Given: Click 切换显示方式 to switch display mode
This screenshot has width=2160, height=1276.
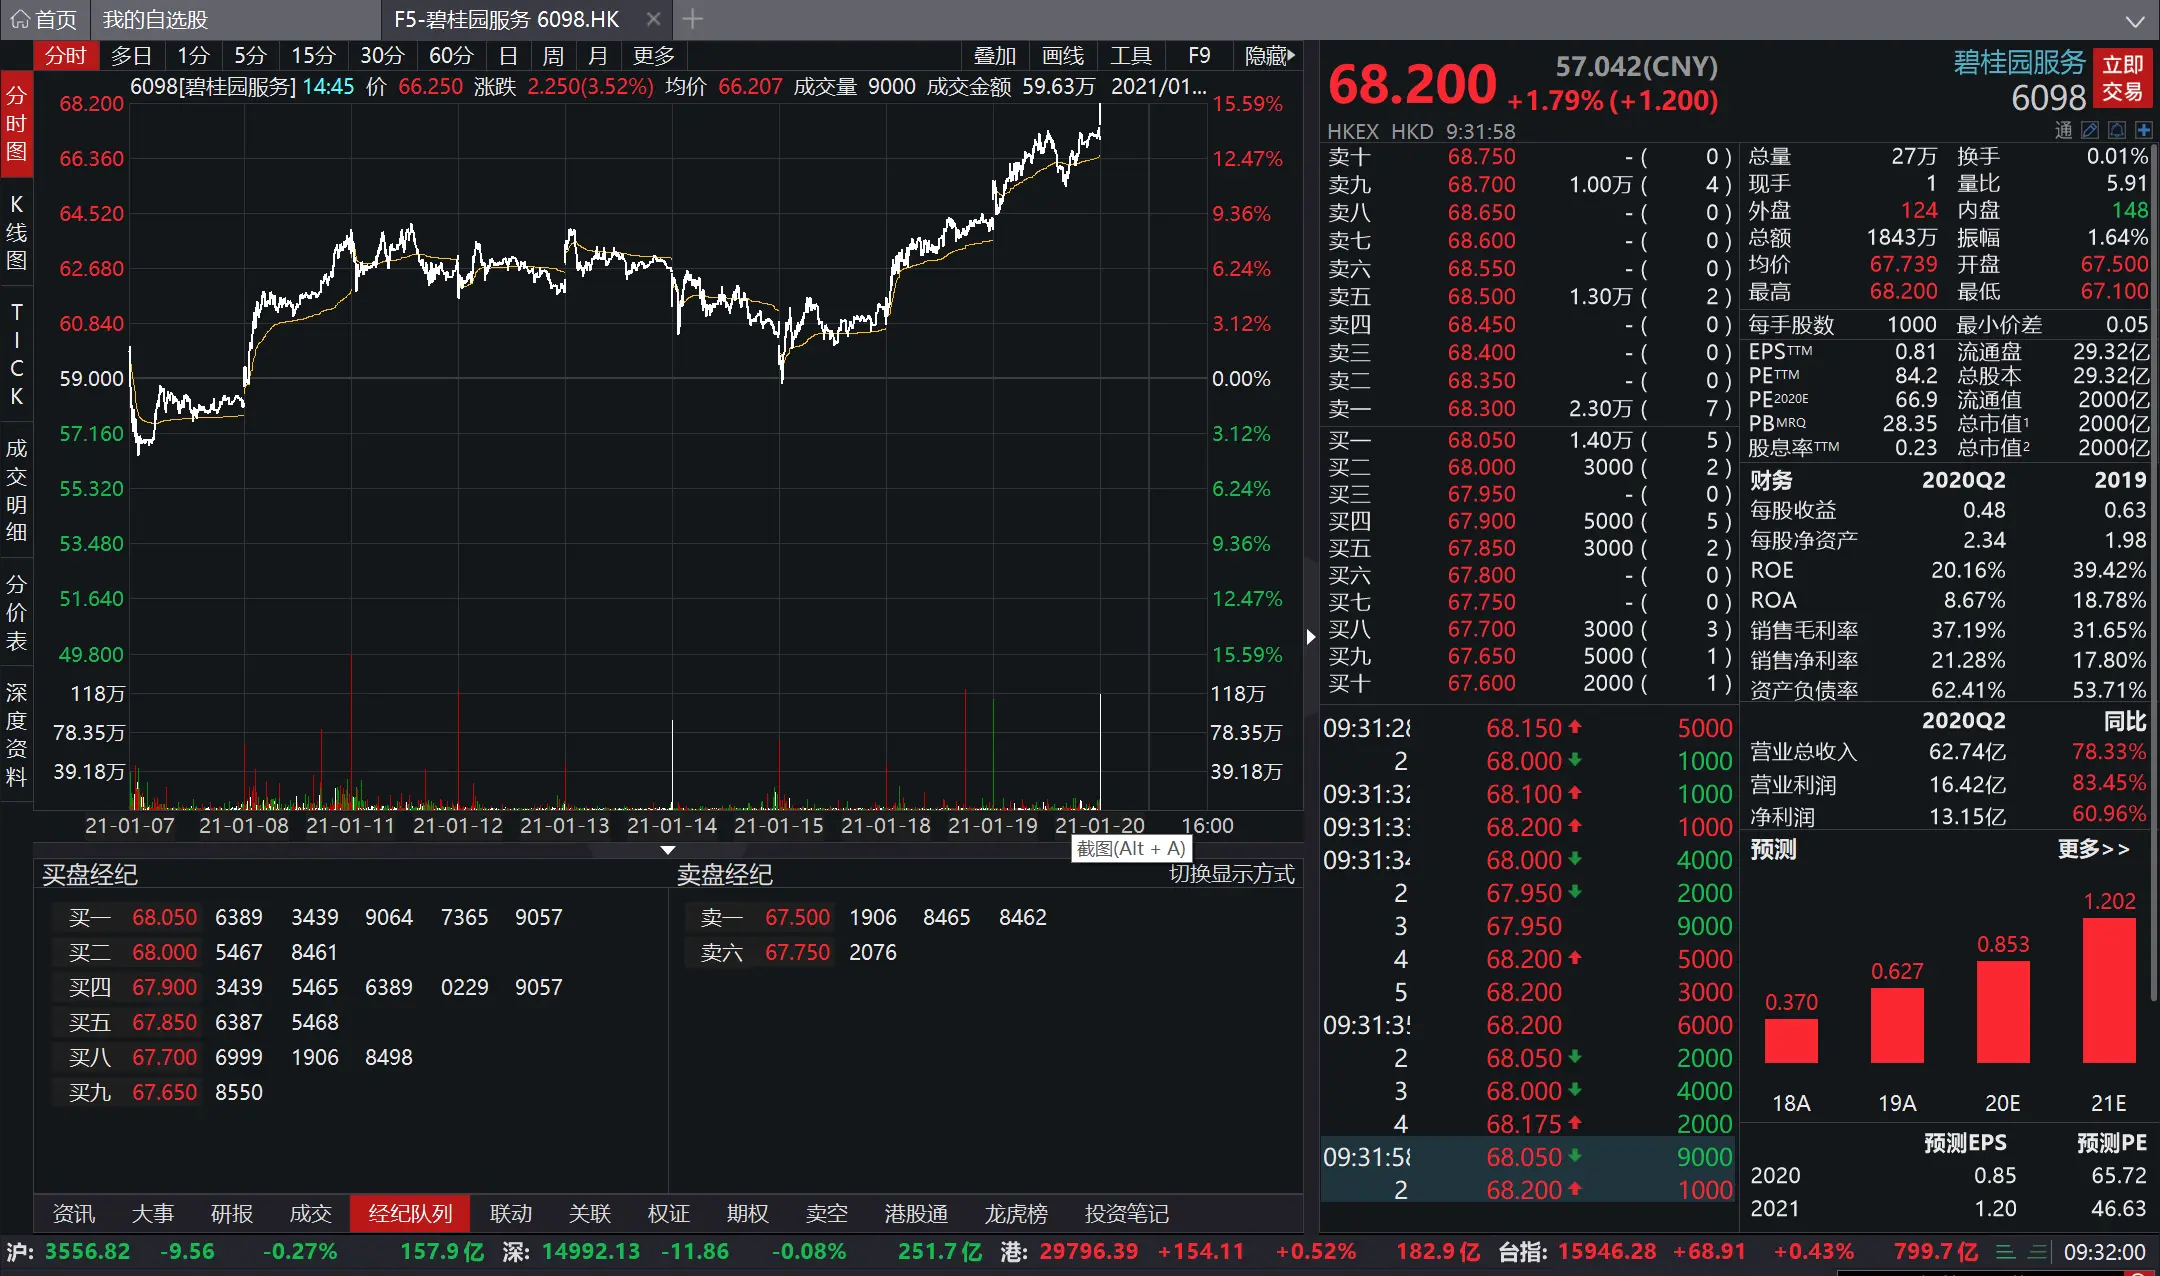Looking at the screenshot, I should tap(1232, 874).
